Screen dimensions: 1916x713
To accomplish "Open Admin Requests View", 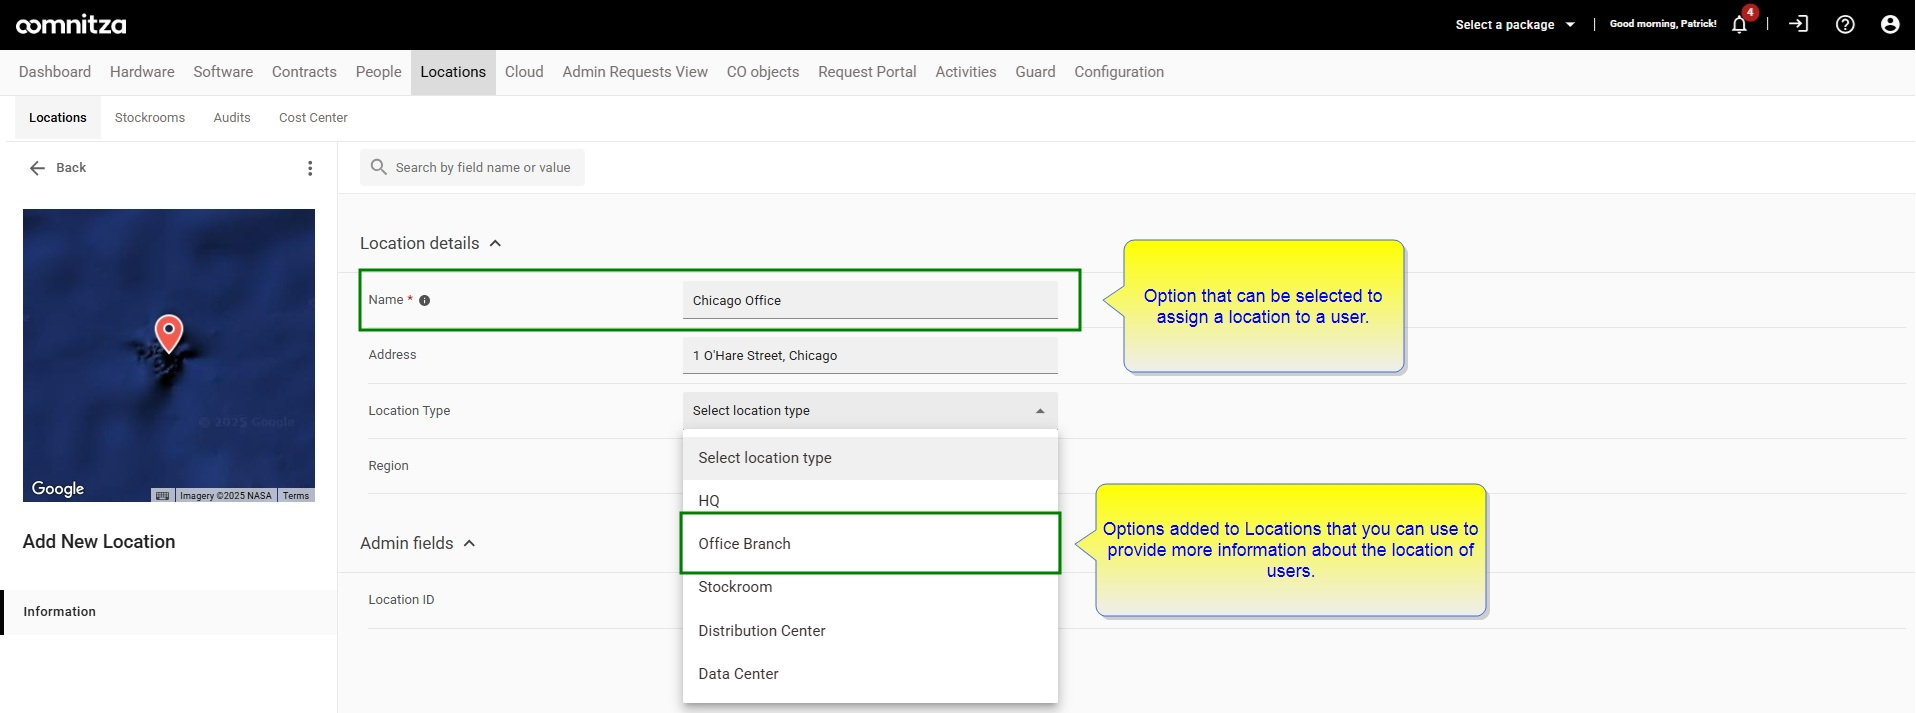I will coord(635,72).
